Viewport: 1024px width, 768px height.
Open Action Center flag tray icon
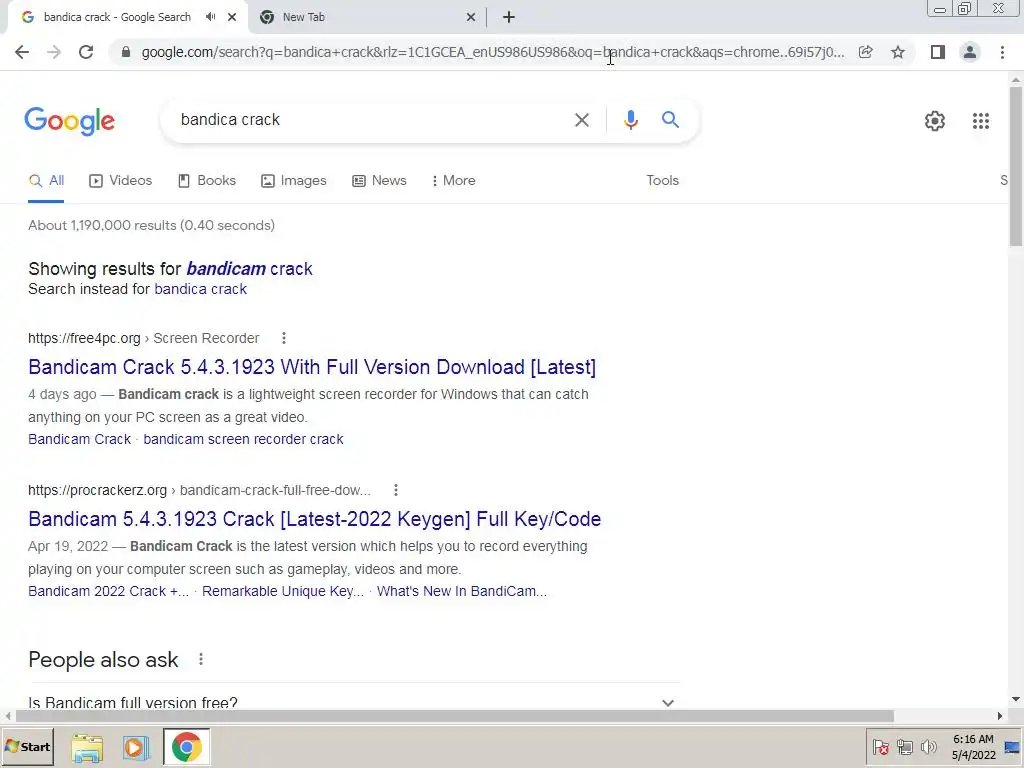[x=880, y=747]
